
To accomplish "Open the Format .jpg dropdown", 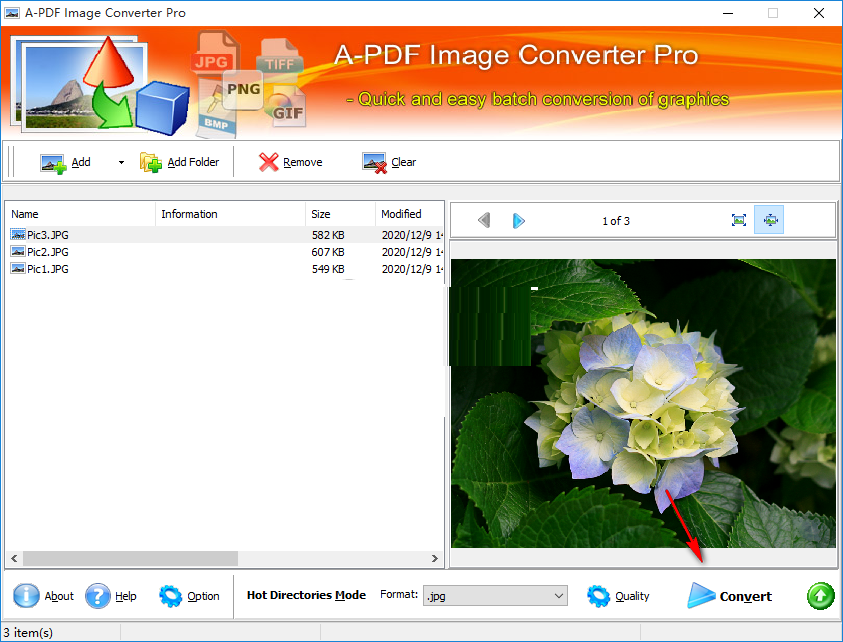I will click(x=495, y=596).
